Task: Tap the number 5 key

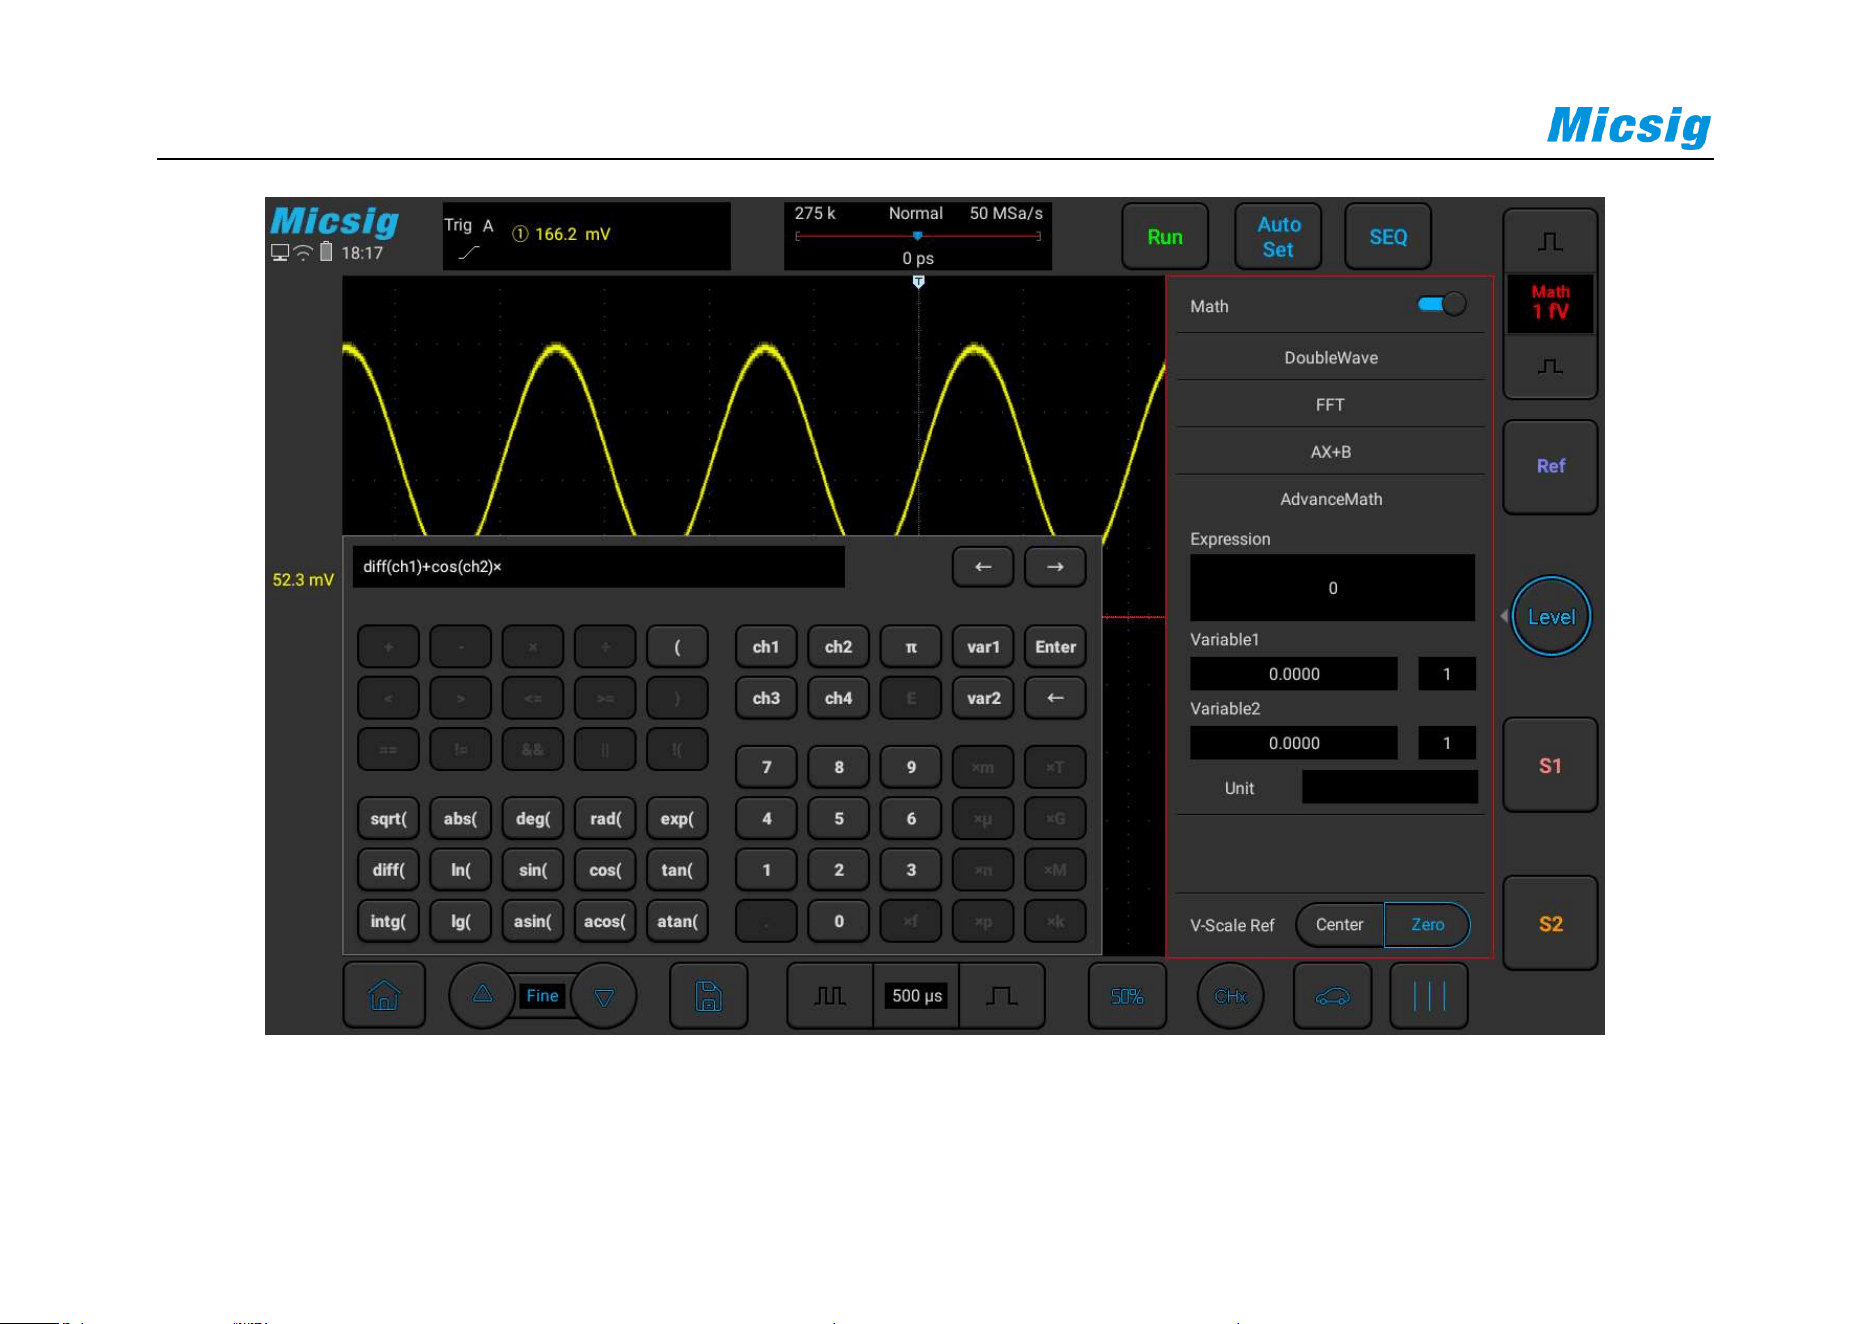Action: tap(838, 818)
